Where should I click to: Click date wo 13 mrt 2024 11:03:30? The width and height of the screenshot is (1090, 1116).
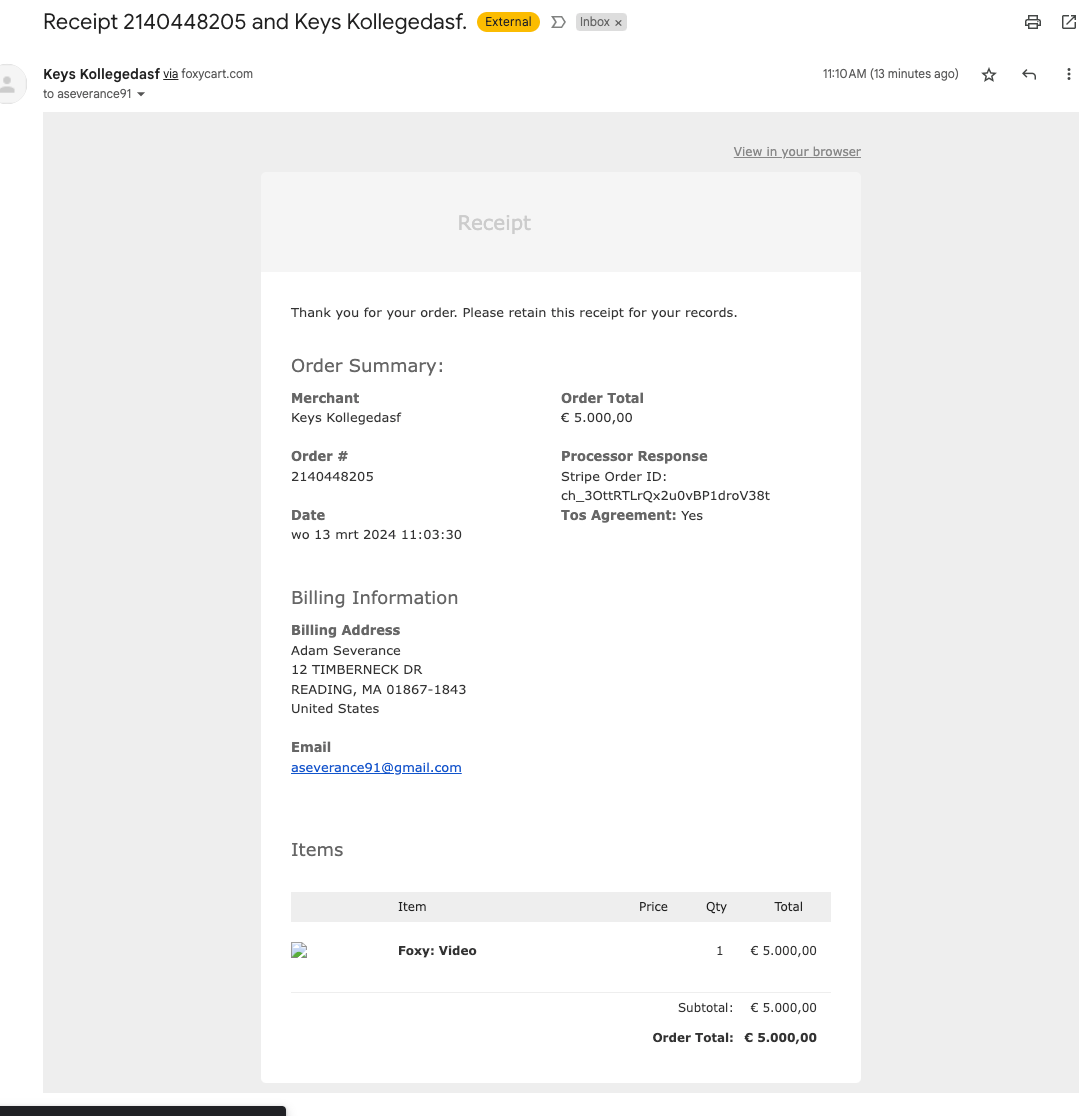(x=376, y=535)
